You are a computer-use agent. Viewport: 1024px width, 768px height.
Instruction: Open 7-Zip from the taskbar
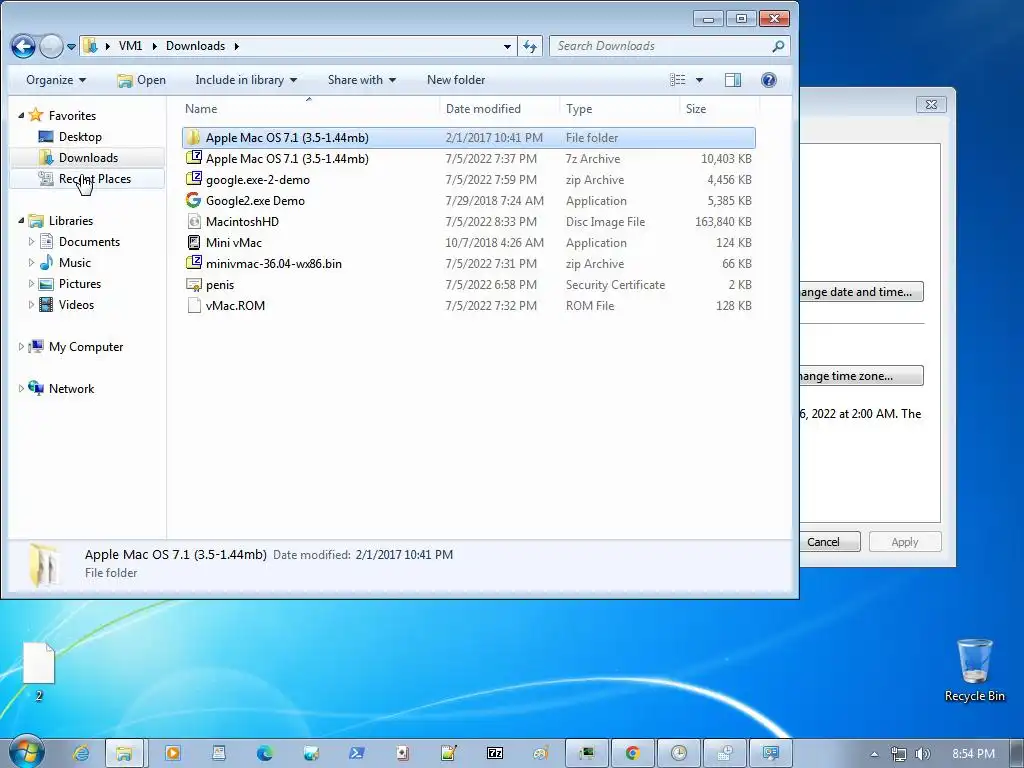(494, 754)
